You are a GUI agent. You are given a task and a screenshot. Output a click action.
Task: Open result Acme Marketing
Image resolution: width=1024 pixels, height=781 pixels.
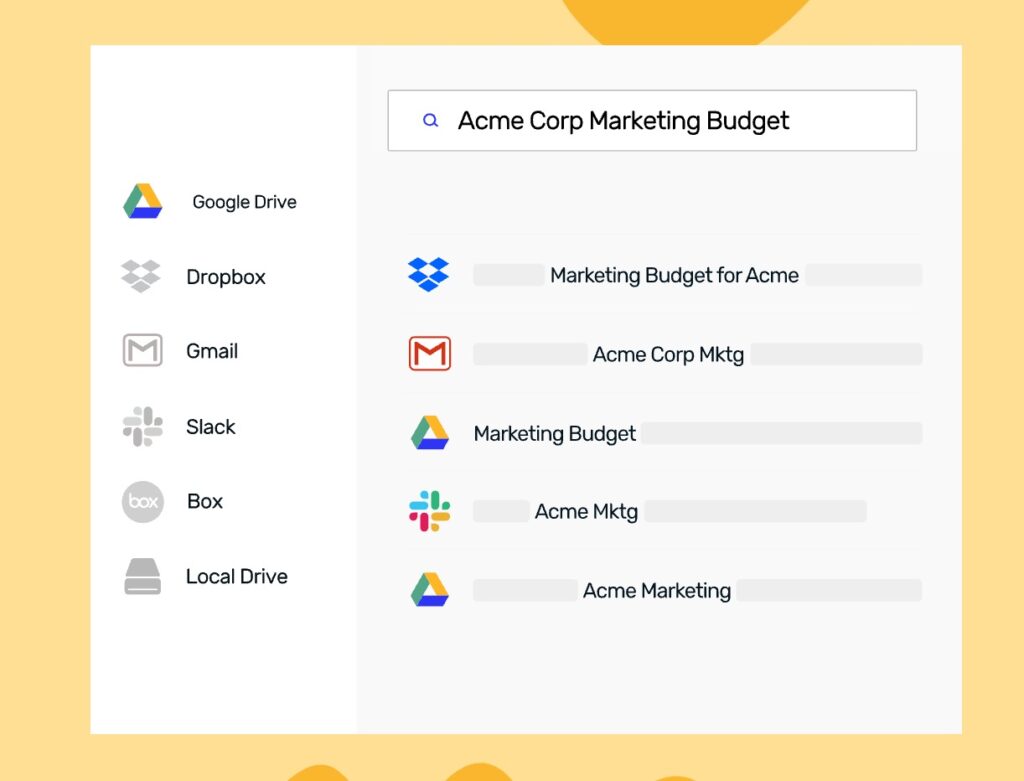656,591
